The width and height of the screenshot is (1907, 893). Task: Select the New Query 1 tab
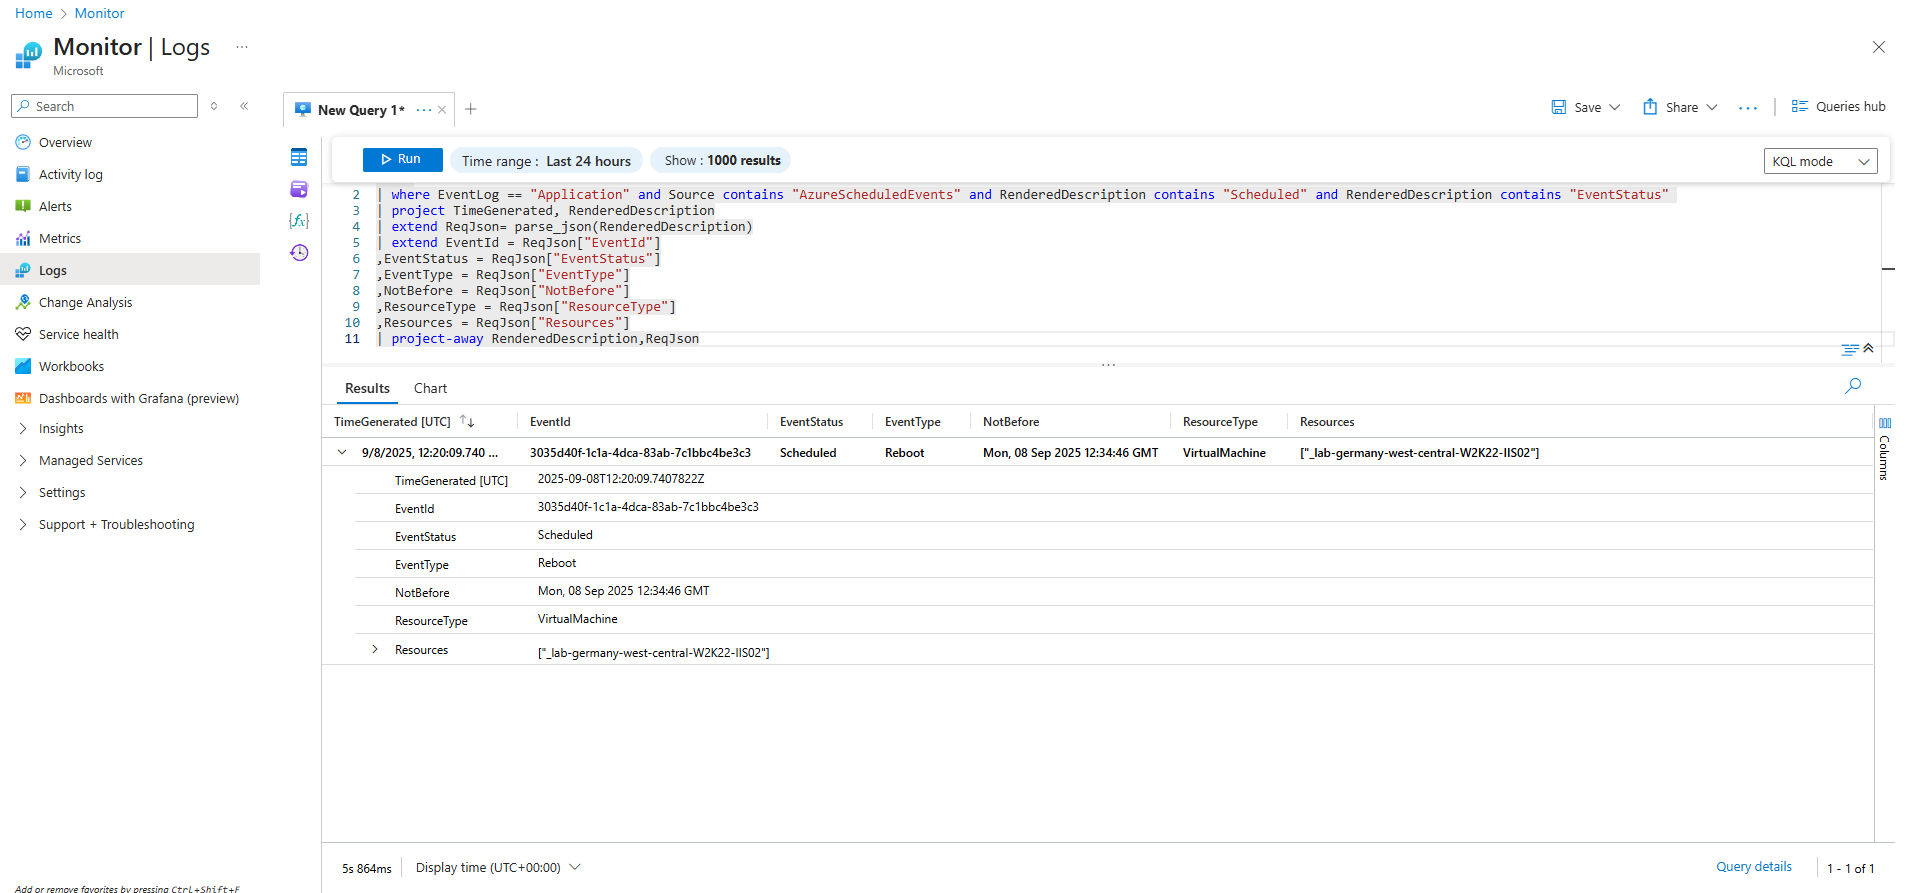tap(361, 110)
